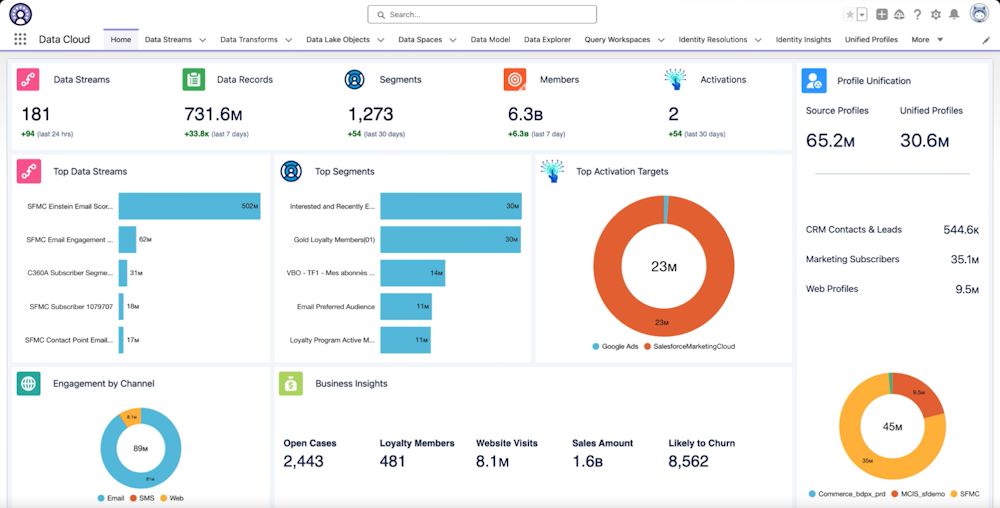
Task: Click the Email Preferred Audience bar
Action: coord(406,307)
